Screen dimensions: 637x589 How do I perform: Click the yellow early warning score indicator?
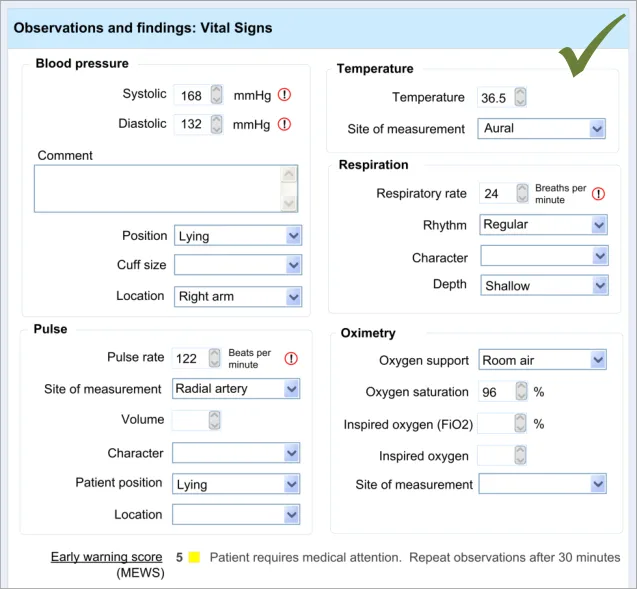[194, 557]
